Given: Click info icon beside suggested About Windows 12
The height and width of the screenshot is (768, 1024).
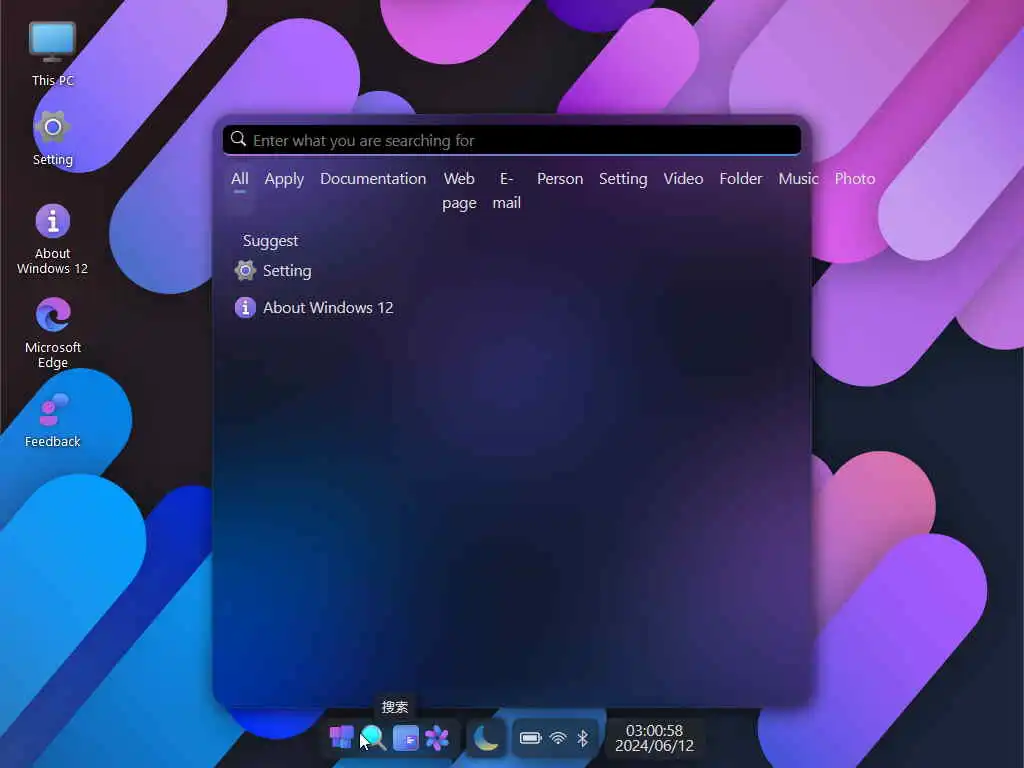Looking at the screenshot, I should click(x=246, y=308).
